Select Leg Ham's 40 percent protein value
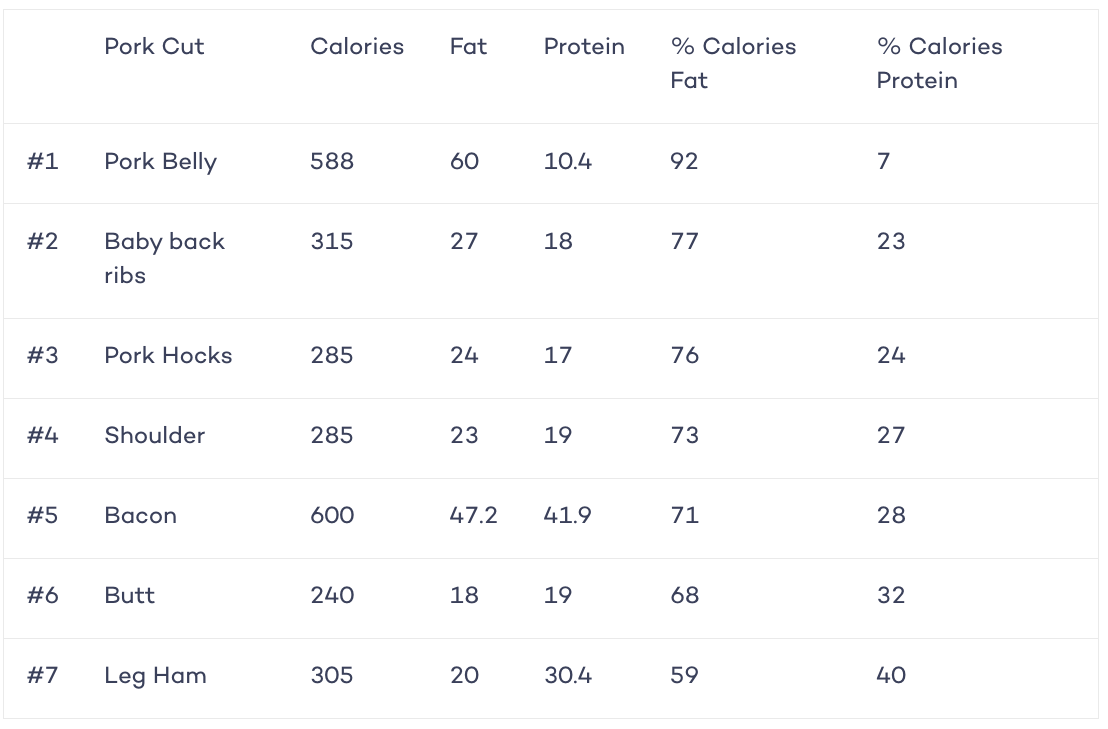This screenshot has width=1108, height=729. coord(891,675)
